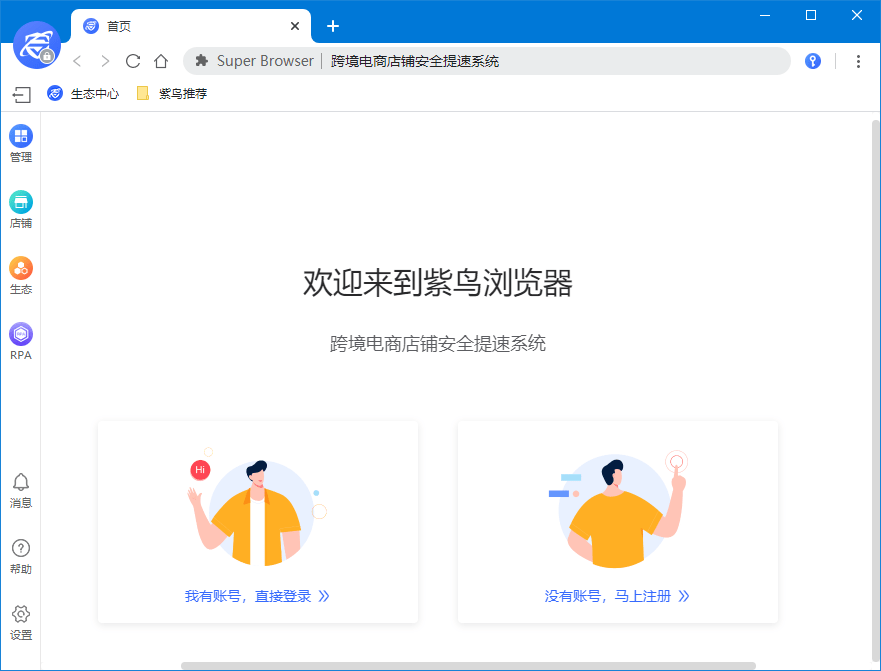Collapse the sidebar using the arrow icon
881x671 pixels.
pyautogui.click(x=20, y=95)
